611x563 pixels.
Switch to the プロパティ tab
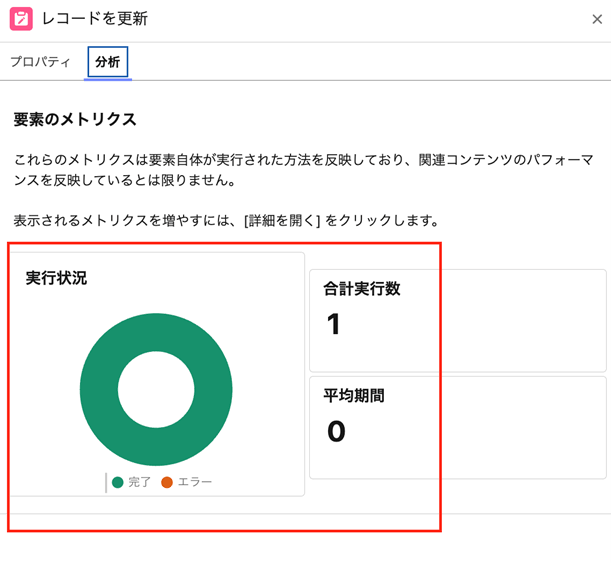click(40, 62)
